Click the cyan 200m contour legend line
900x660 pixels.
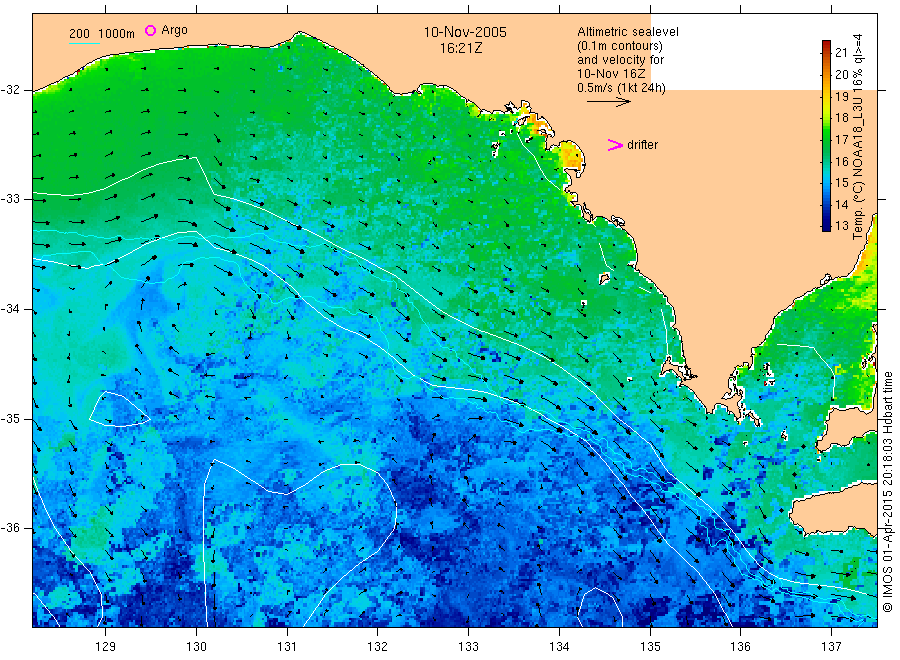[84, 43]
